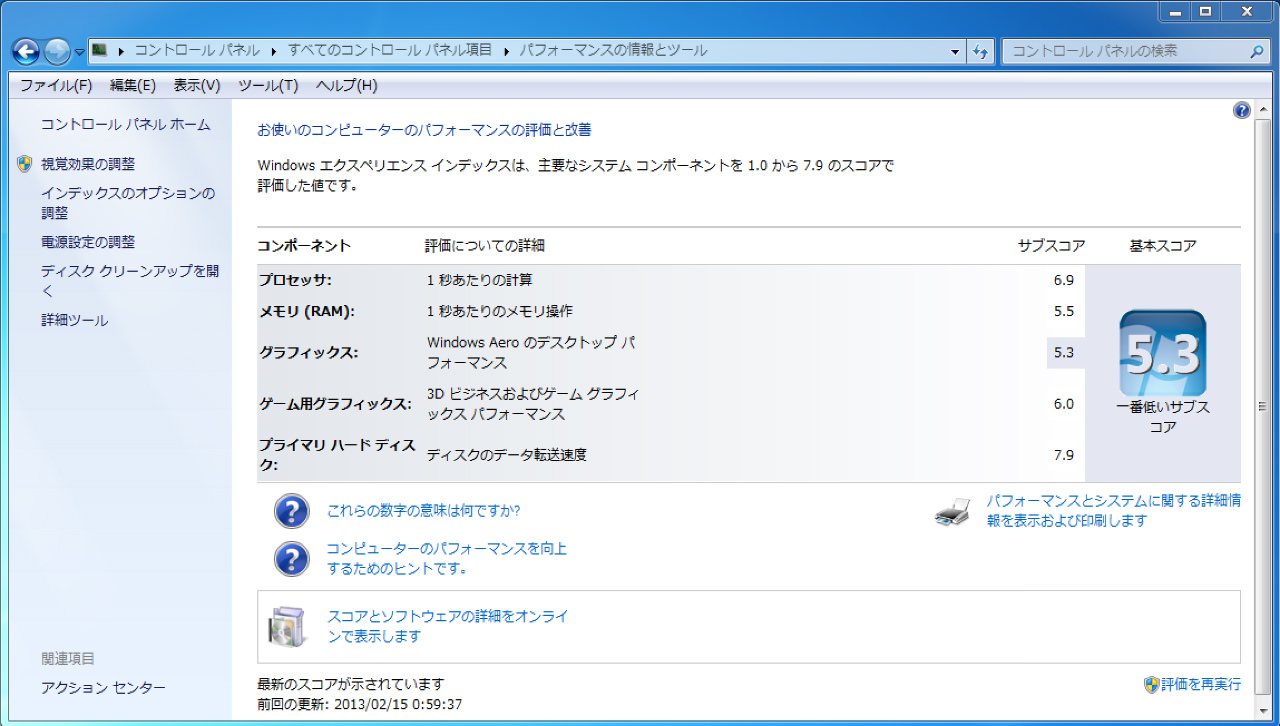Open the 編集(E) menu

pos(133,85)
